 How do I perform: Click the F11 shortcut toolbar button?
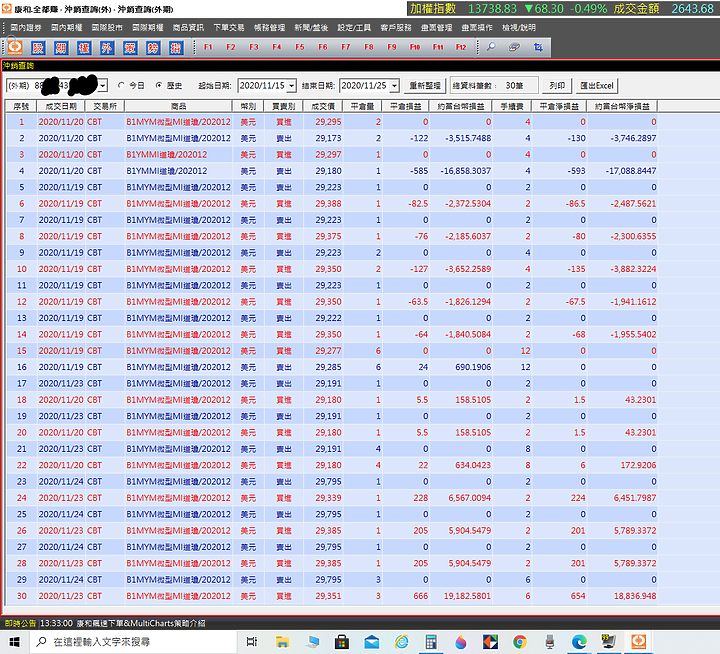pyautogui.click(x=438, y=47)
